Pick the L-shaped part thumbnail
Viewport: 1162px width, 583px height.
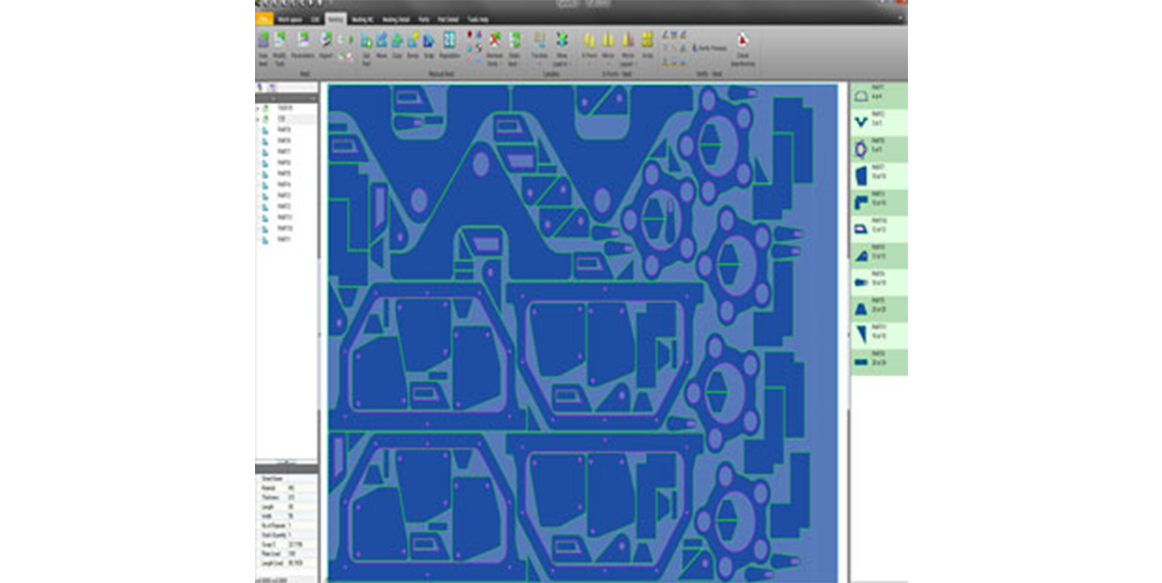tap(860, 202)
